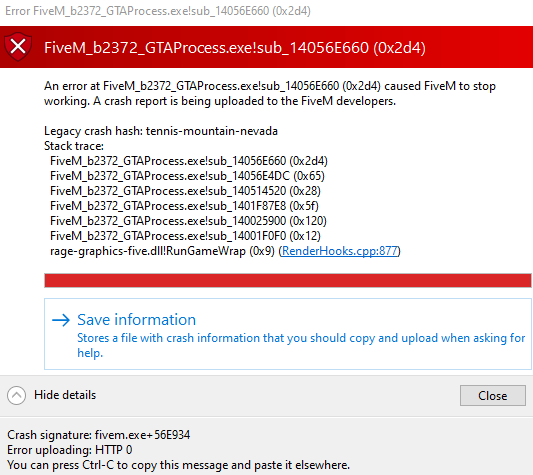Click the red header error title
The height and width of the screenshot is (475, 533).
click(235, 48)
